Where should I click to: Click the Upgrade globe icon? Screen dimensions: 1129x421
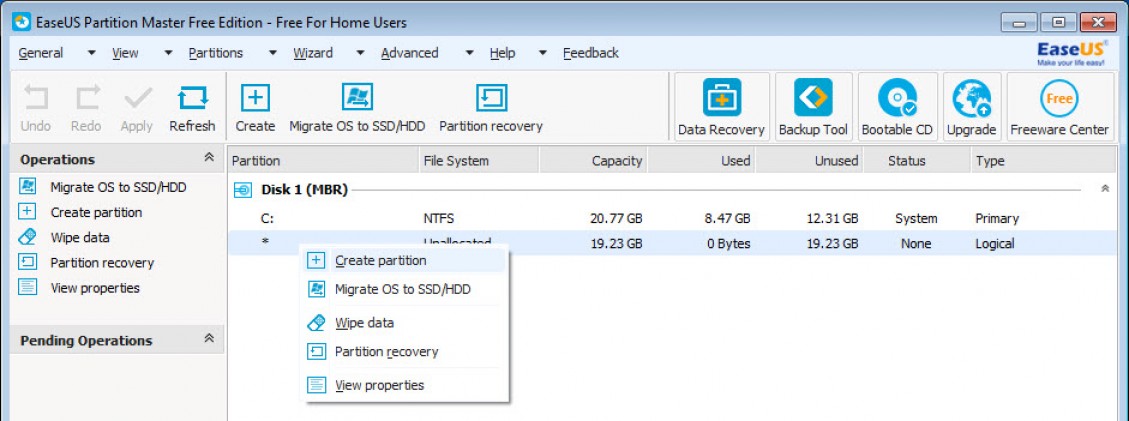(x=971, y=98)
